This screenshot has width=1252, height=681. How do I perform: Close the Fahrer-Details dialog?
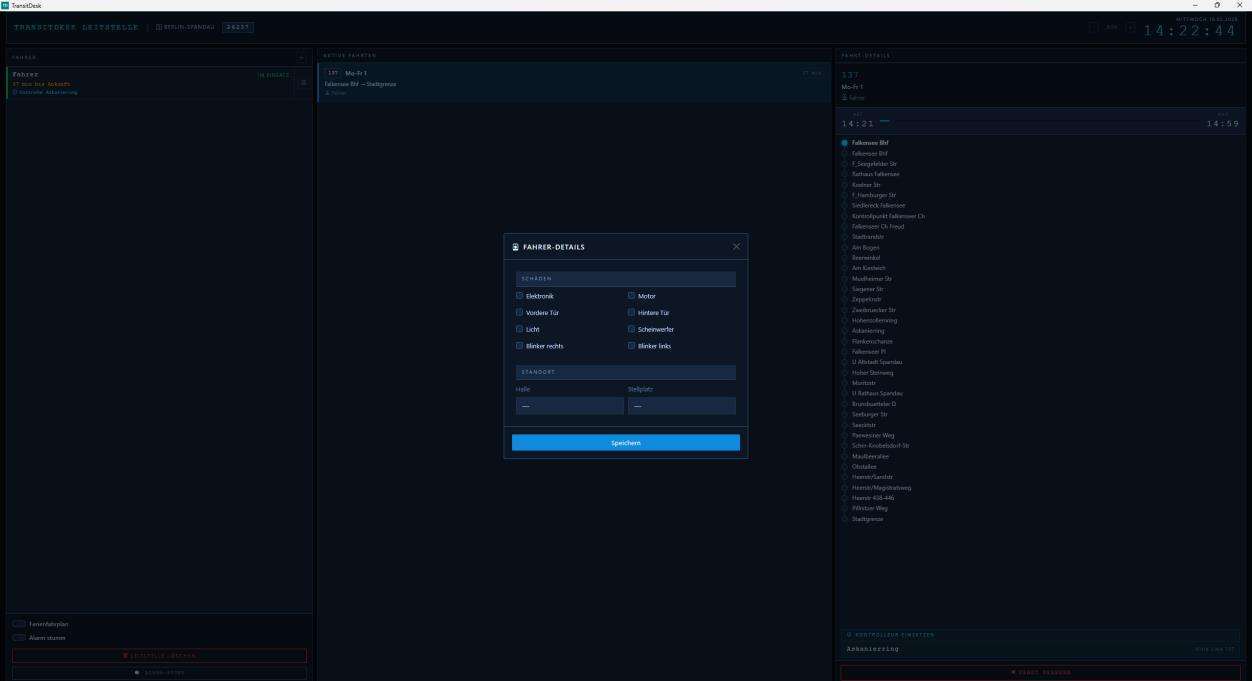[x=736, y=247]
